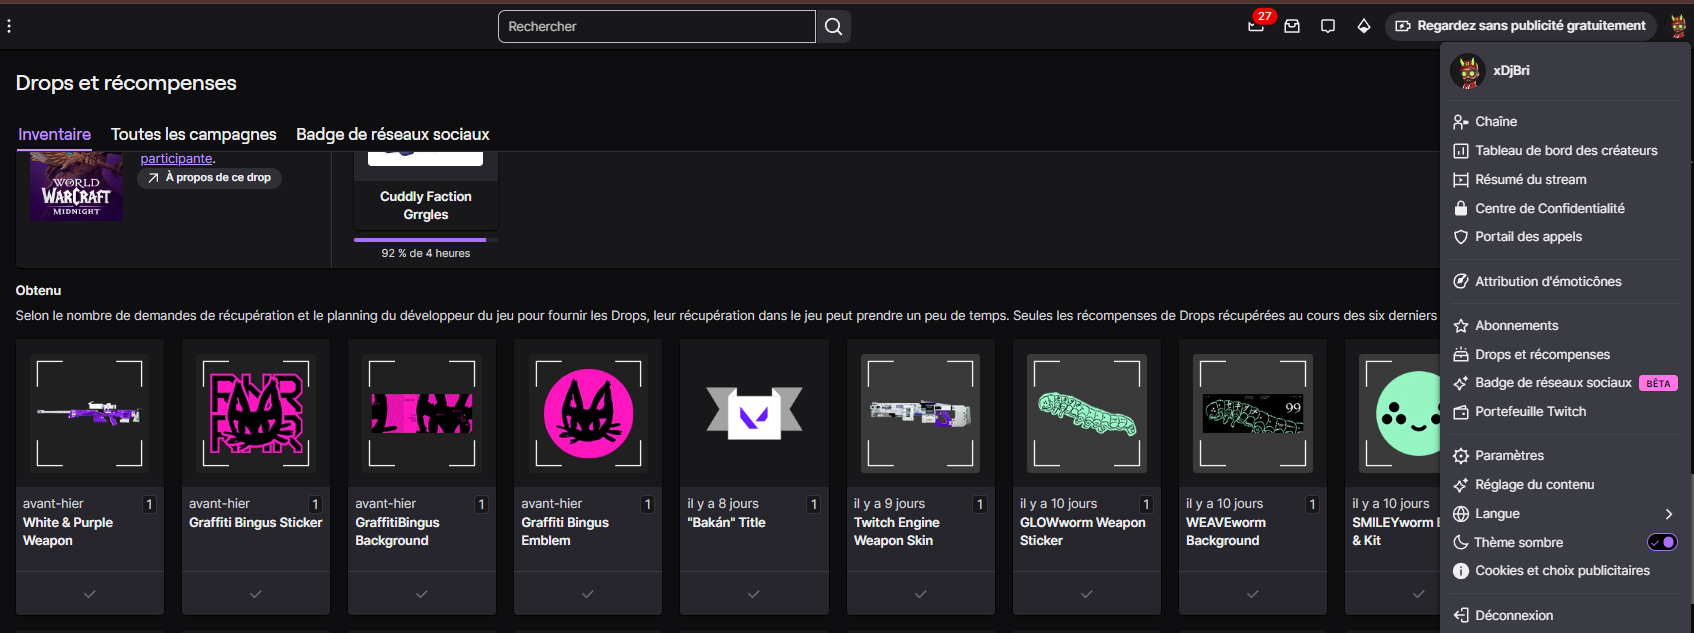The image size is (1694, 633).
Task: Click the Cuddly Faction Grrgles progress bar
Action: tap(425, 240)
